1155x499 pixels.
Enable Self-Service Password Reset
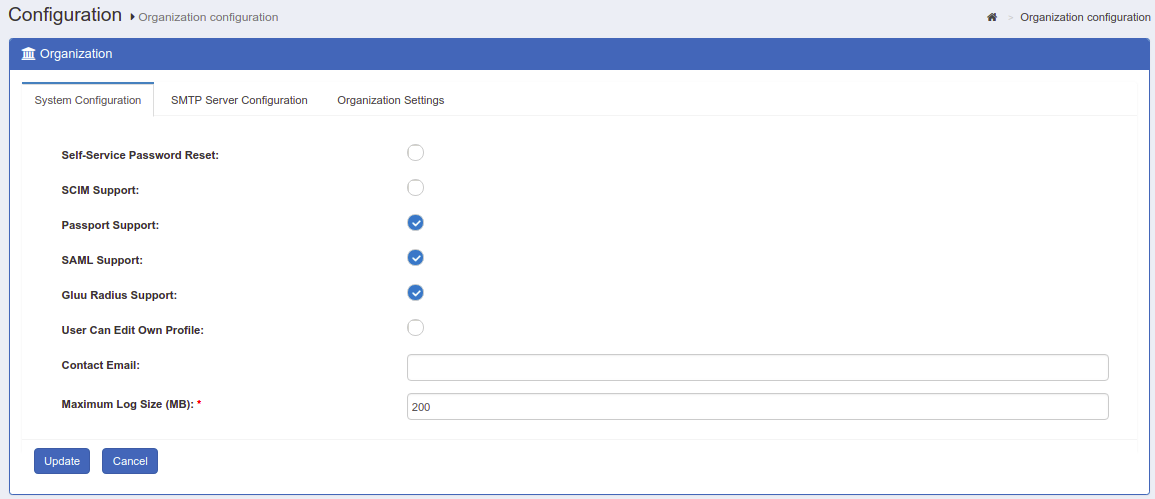coord(416,153)
